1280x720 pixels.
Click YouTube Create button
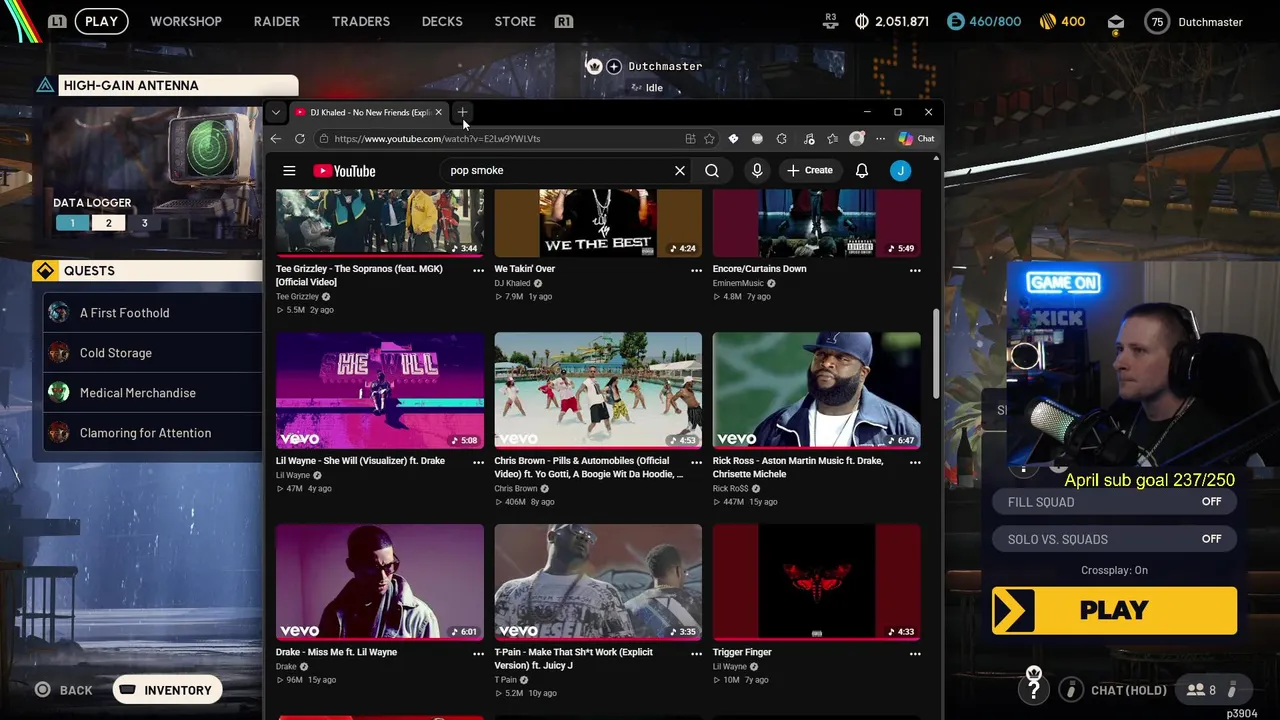click(x=809, y=171)
